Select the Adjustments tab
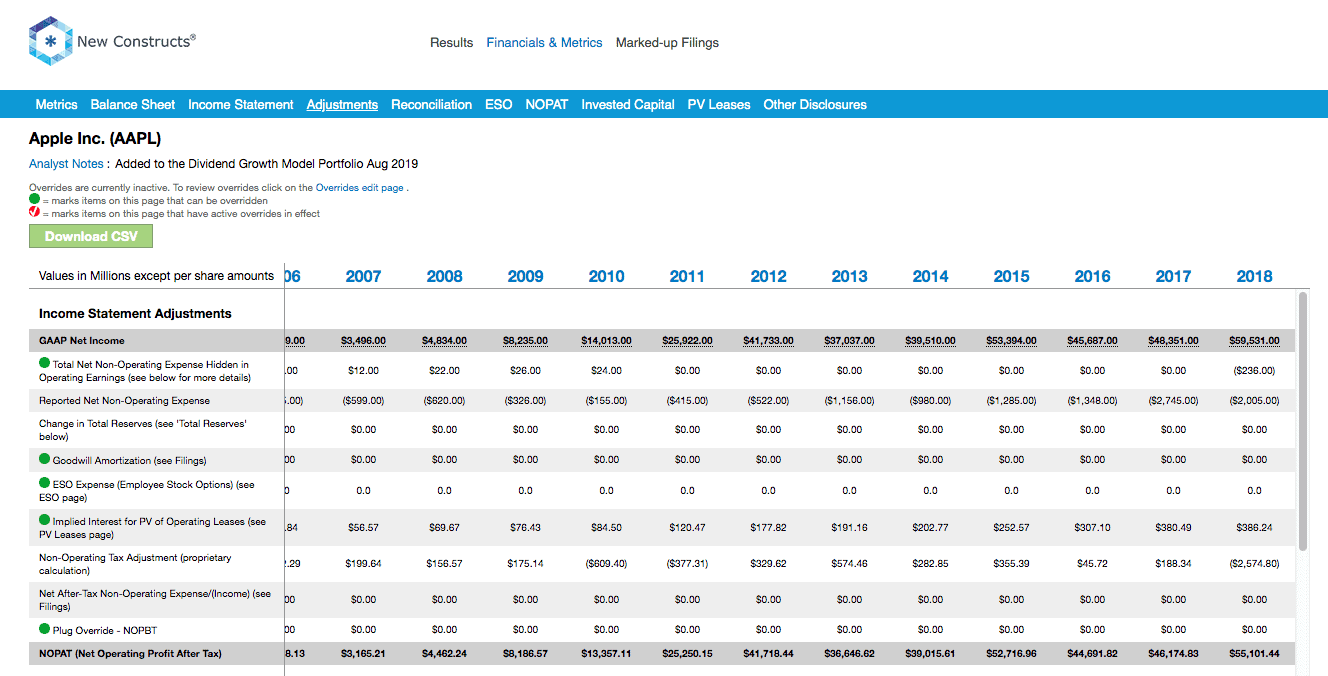1328x676 pixels. click(x=342, y=104)
